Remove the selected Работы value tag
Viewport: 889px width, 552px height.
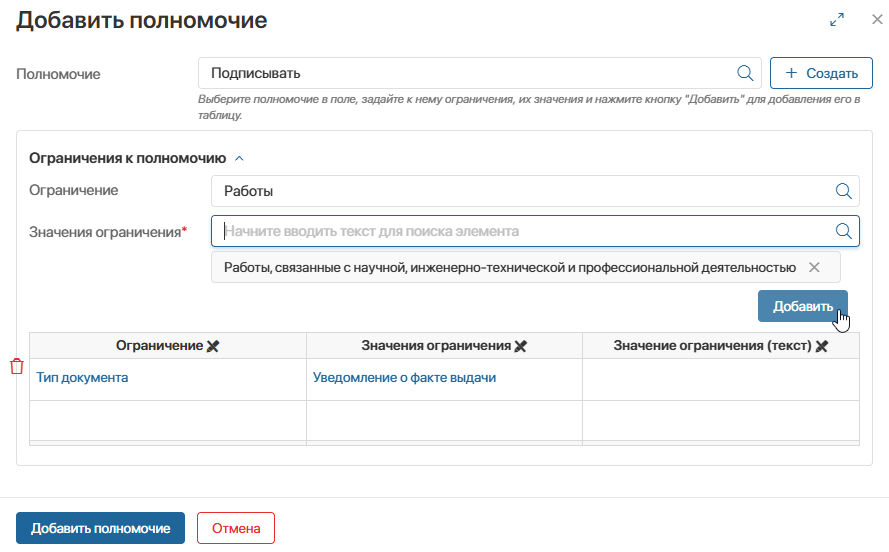(814, 267)
